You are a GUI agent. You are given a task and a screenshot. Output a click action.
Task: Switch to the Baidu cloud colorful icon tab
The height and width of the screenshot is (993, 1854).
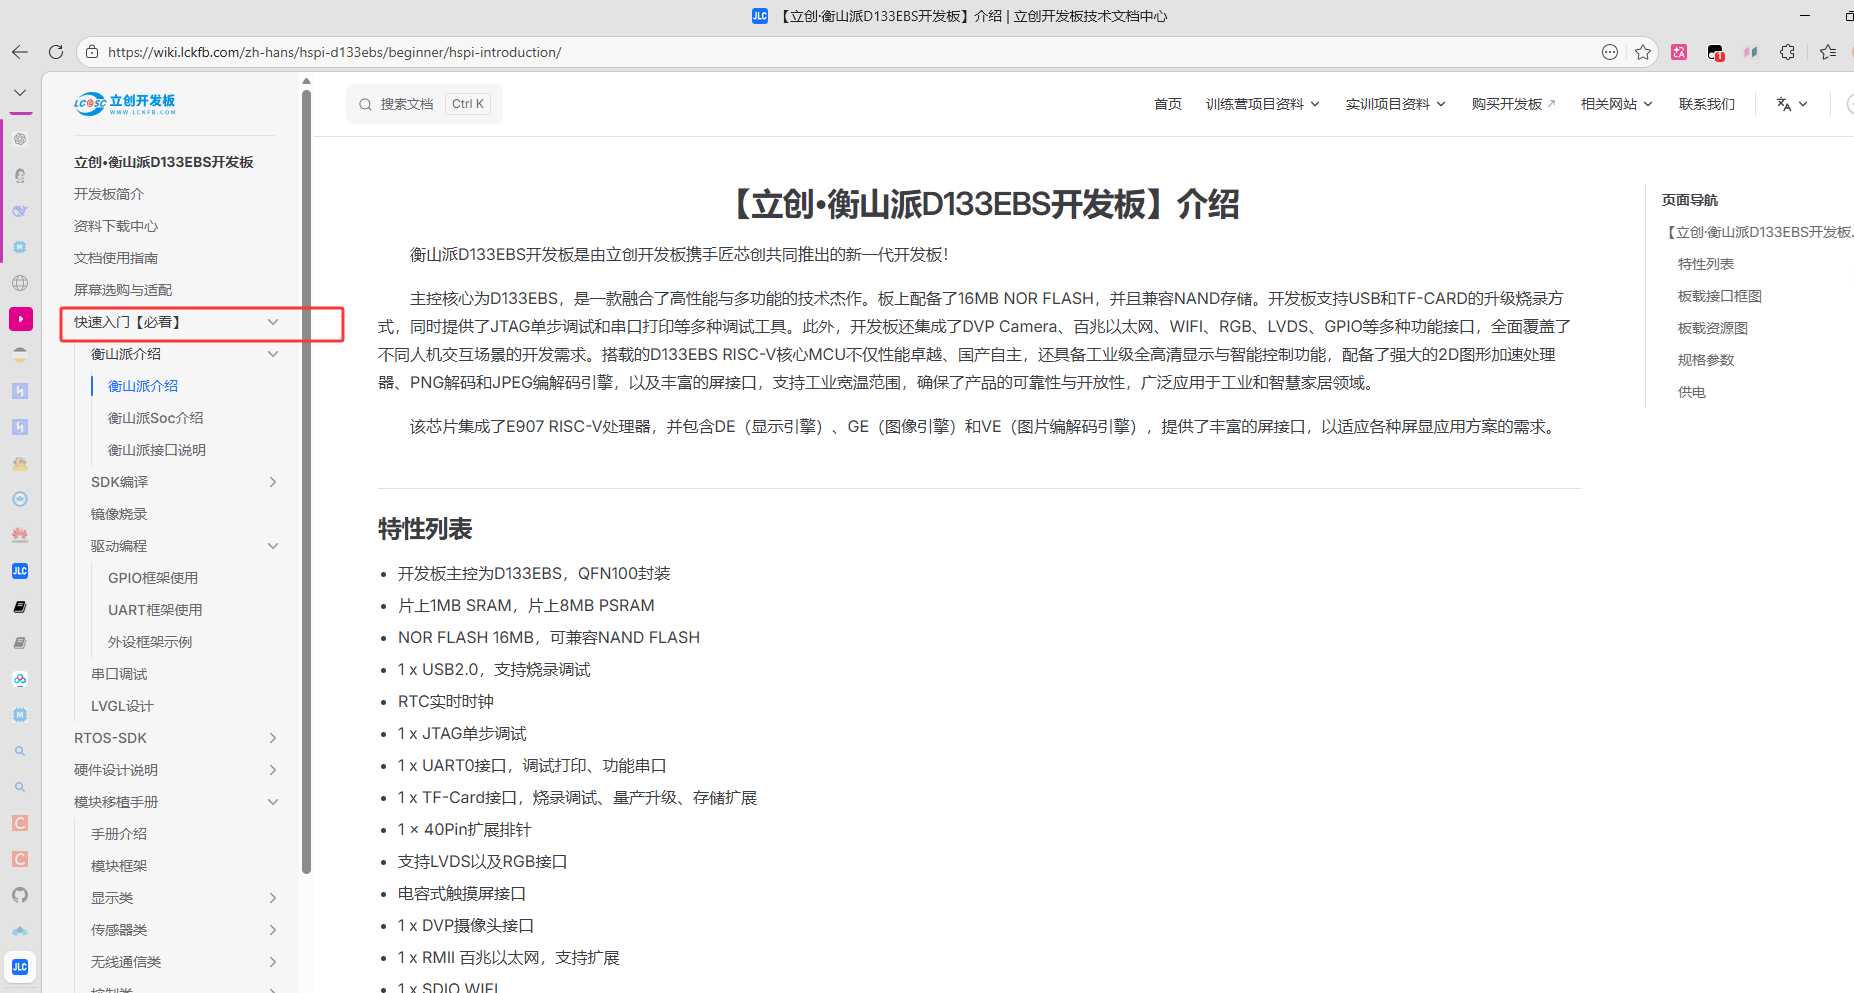tap(20, 679)
